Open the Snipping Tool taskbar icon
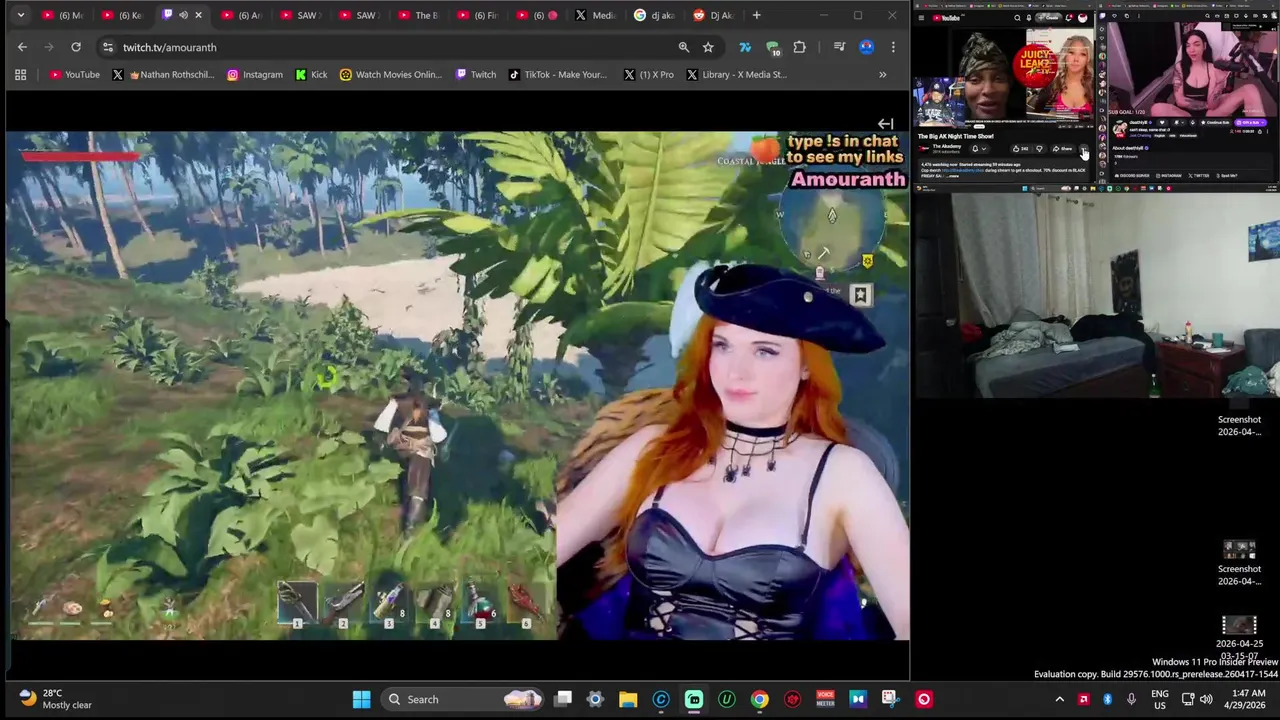This screenshot has height=720, width=1280. 890,699
